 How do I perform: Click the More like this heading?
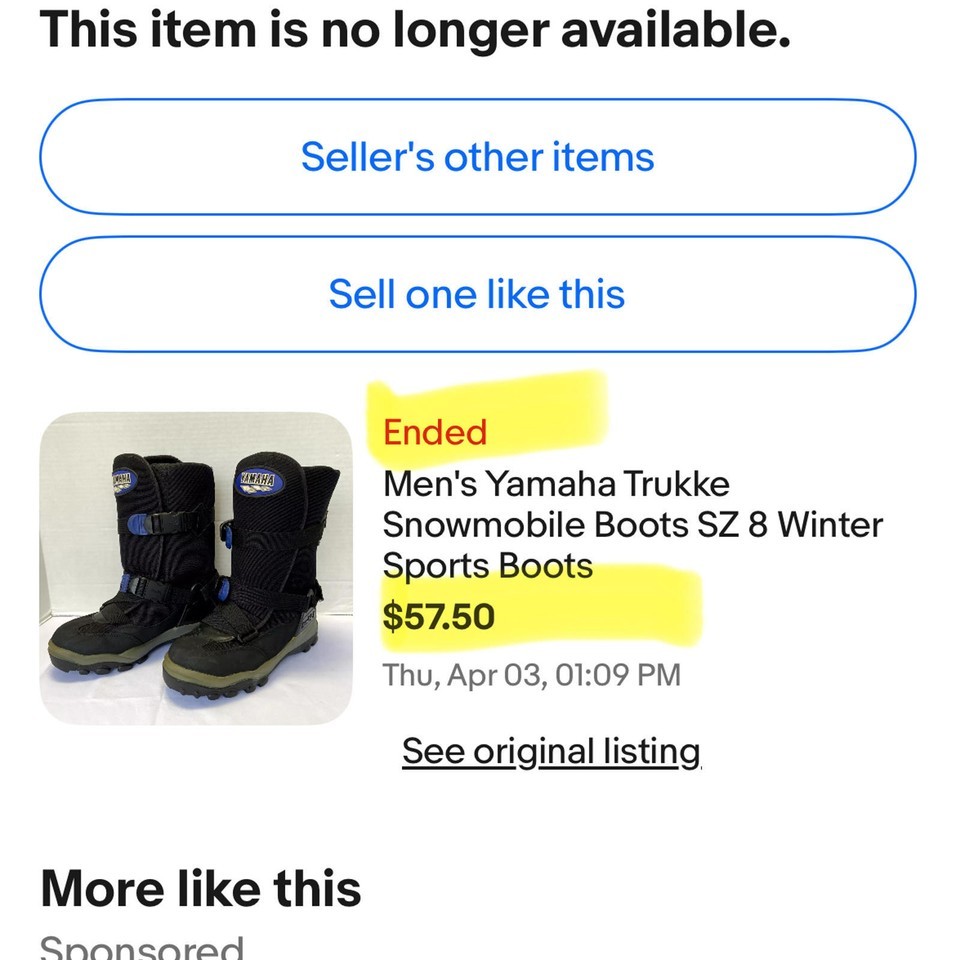pyautogui.click(x=201, y=888)
